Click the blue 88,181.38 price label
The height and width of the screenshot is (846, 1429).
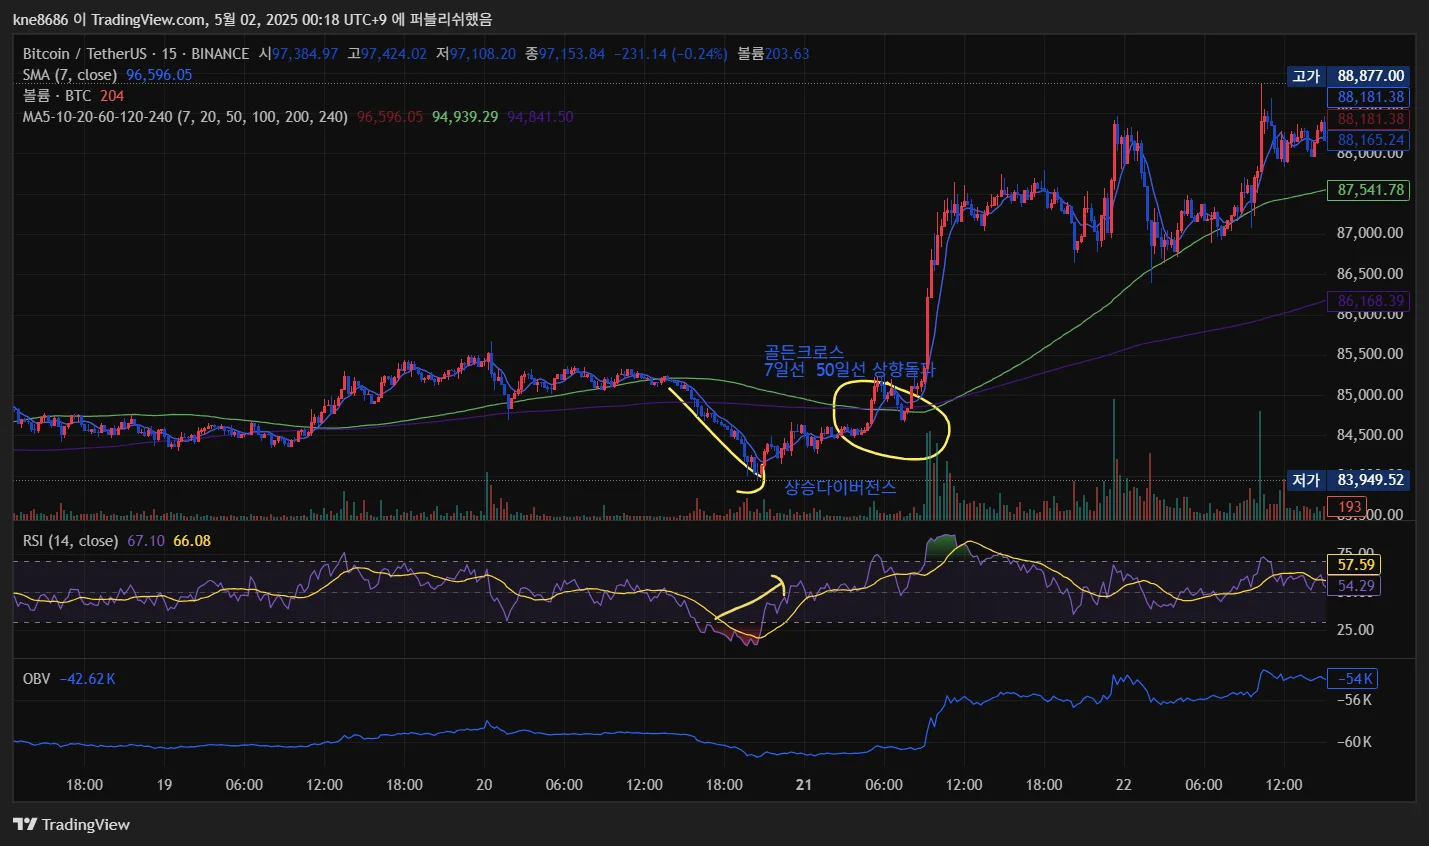tap(1369, 97)
